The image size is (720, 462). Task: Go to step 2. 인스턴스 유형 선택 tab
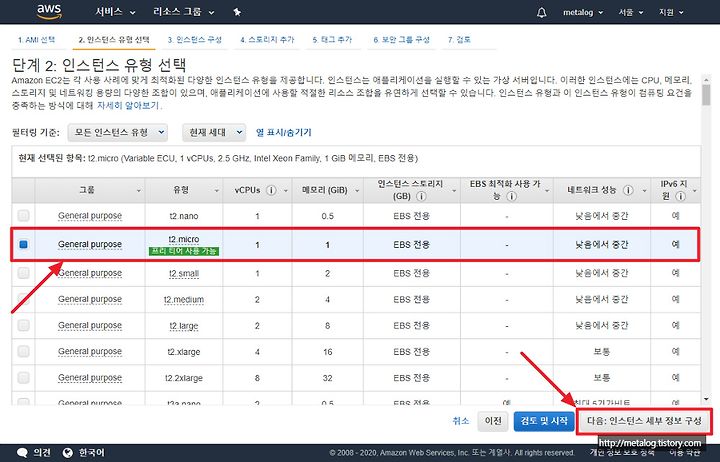coord(114,40)
